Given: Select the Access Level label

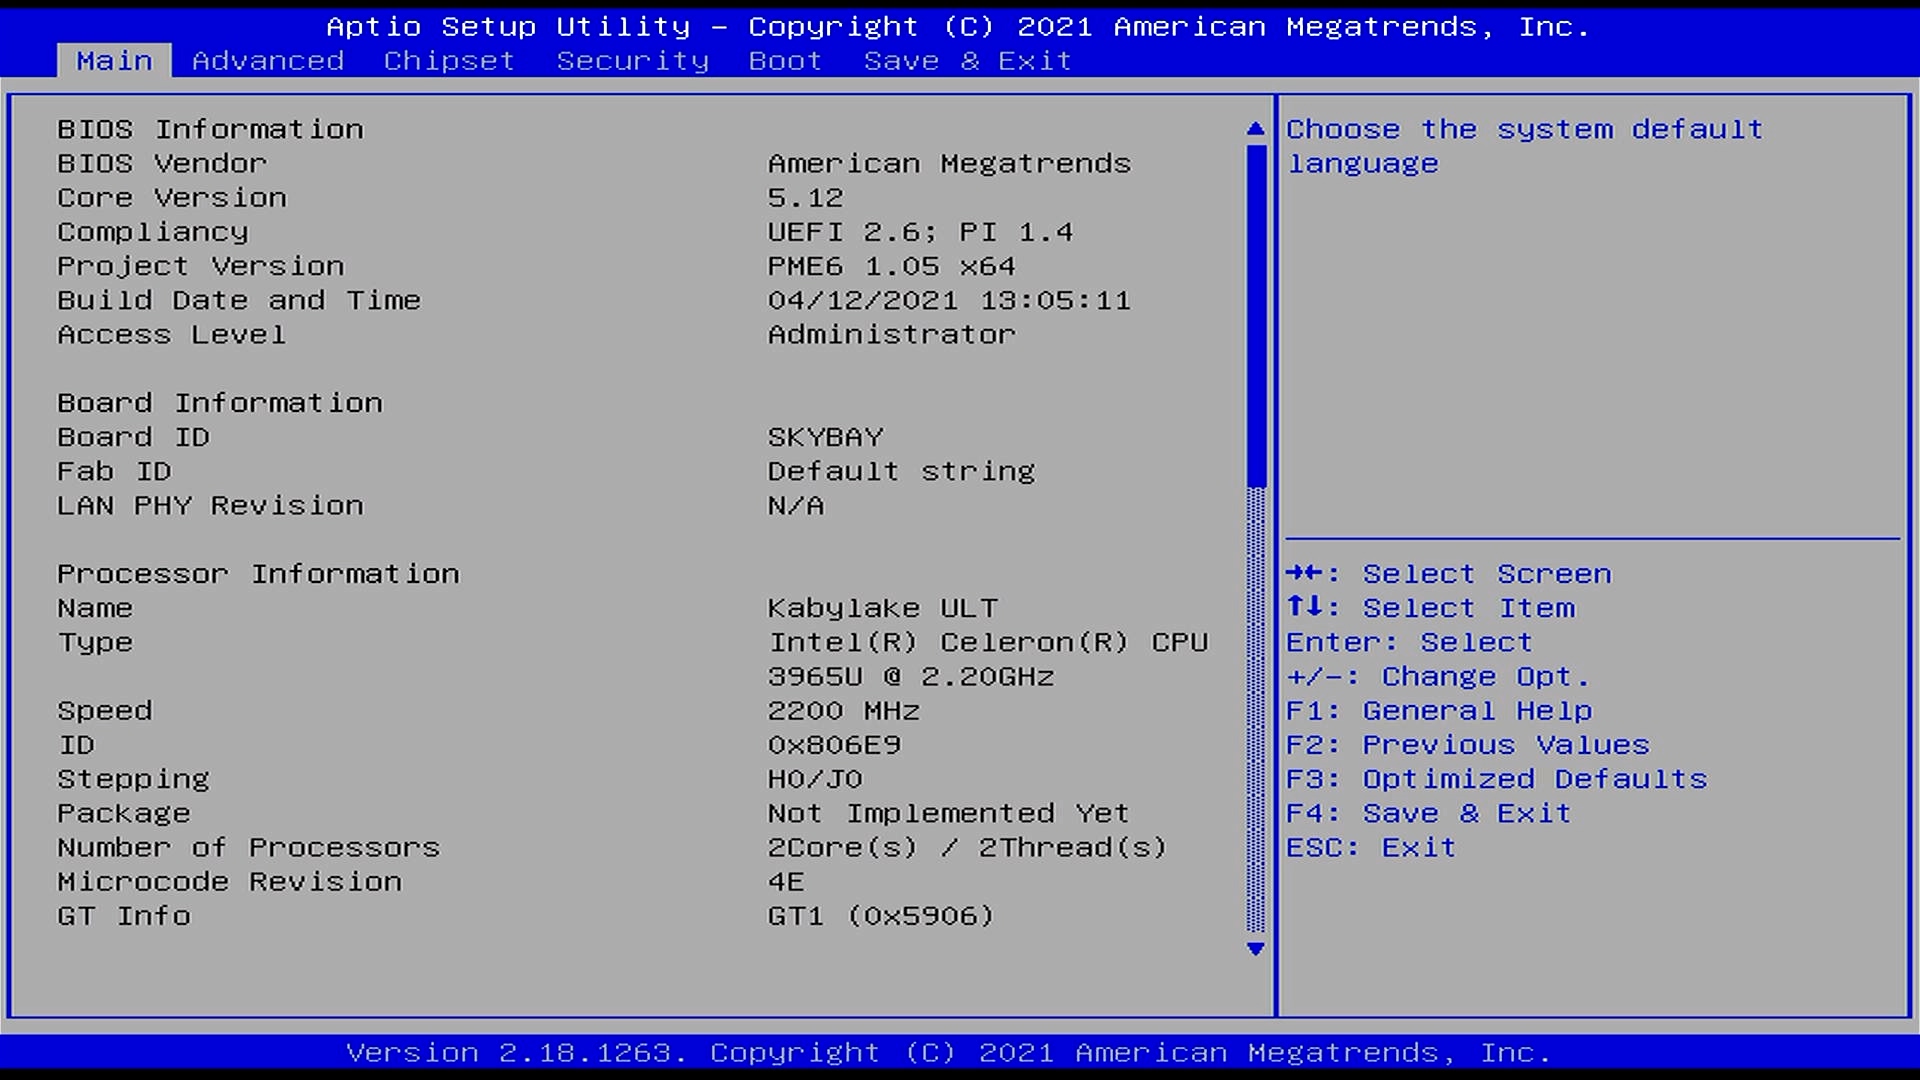Looking at the screenshot, I should [172, 334].
